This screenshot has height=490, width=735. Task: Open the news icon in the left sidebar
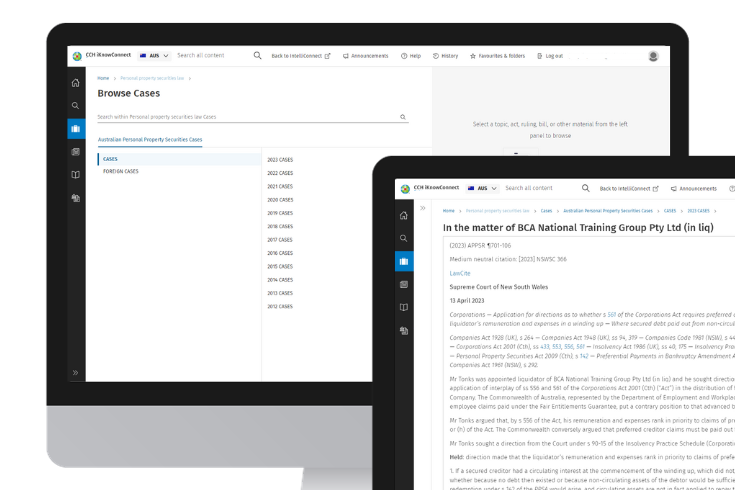tap(76, 152)
